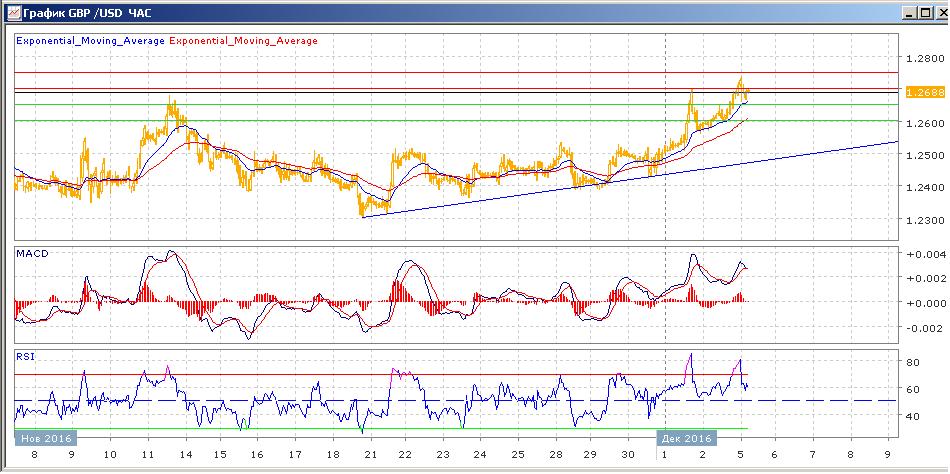
Task: Click the 1.2800 price axis label
Action: point(925,59)
